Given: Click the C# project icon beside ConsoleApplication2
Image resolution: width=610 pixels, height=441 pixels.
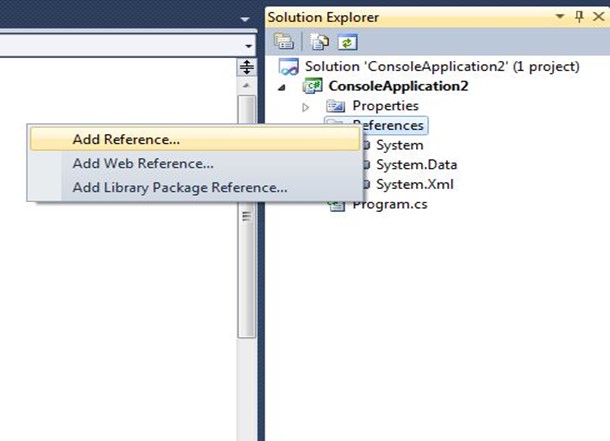Looking at the screenshot, I should pyautogui.click(x=313, y=86).
